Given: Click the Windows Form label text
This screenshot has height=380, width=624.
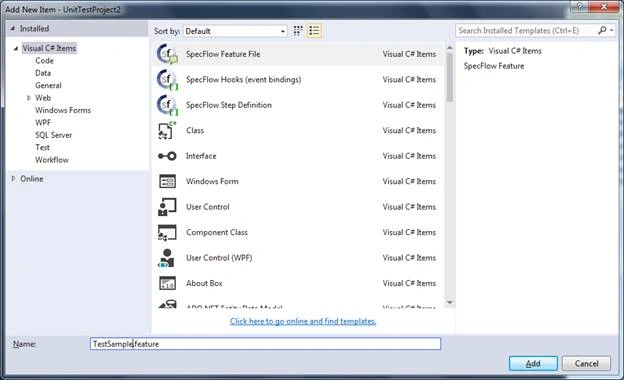Looking at the screenshot, I should pyautogui.click(x=212, y=181).
